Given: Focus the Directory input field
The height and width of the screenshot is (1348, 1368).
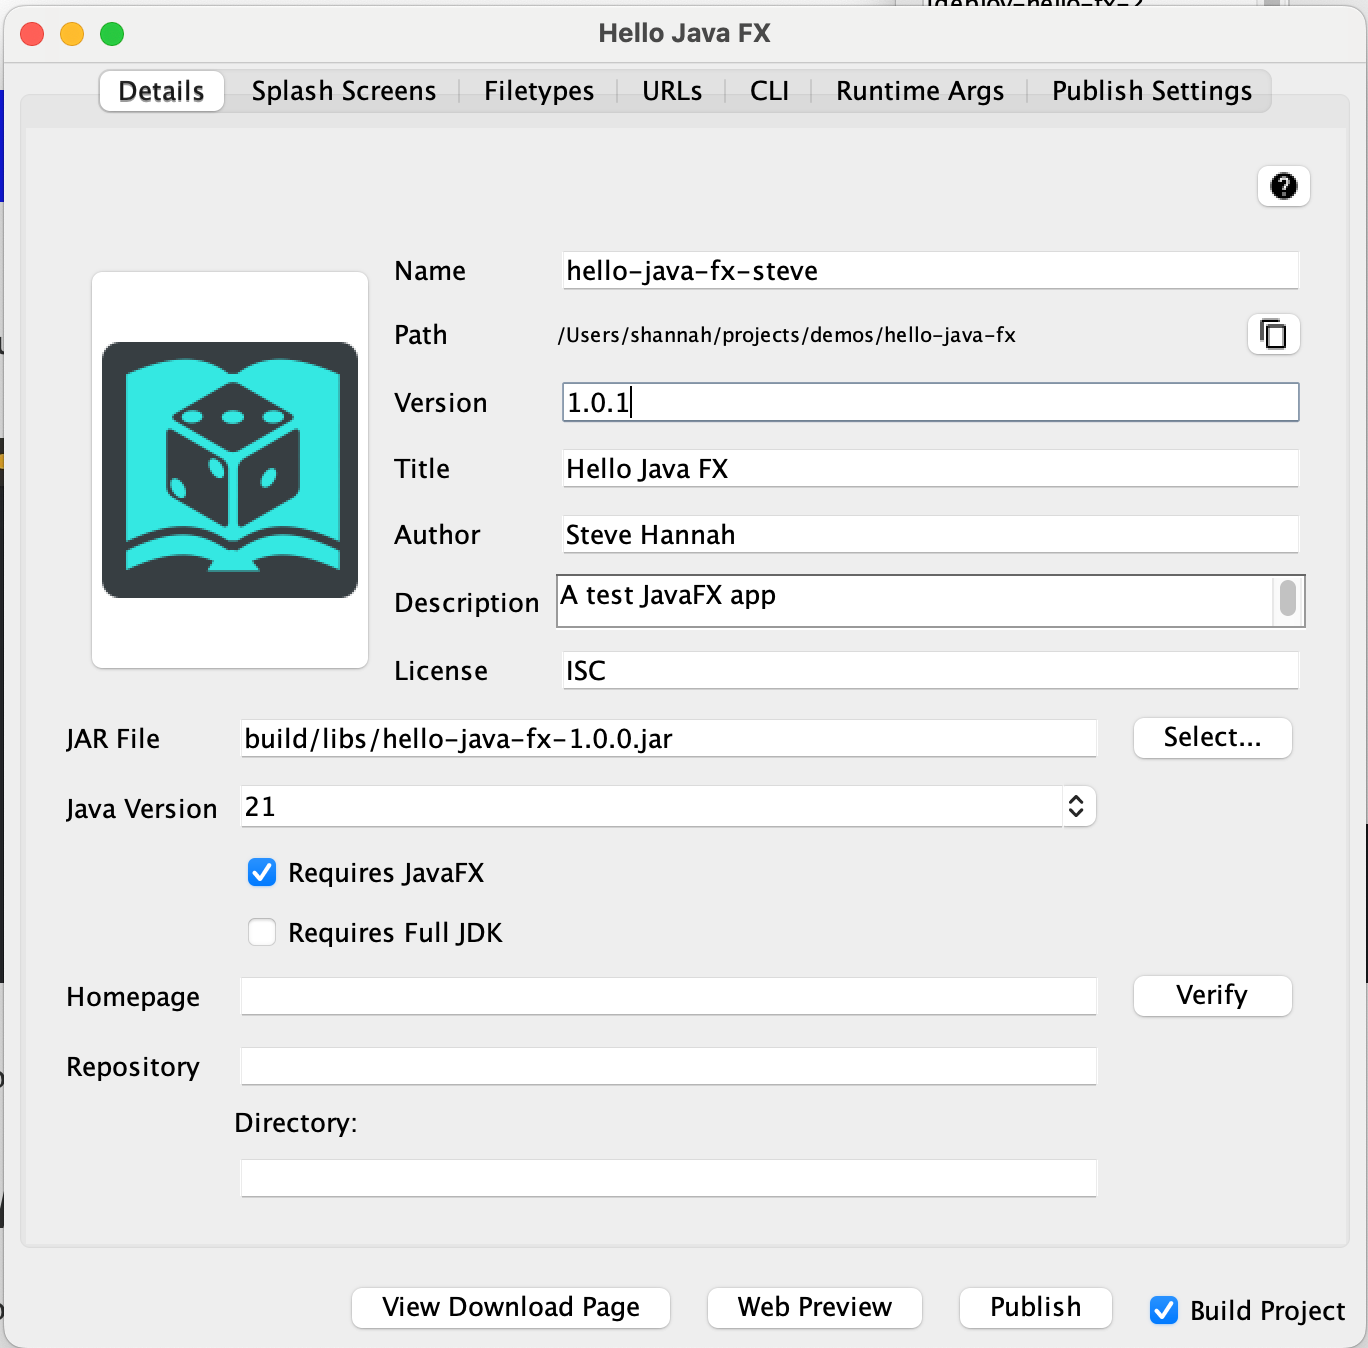Looking at the screenshot, I should 669,1179.
